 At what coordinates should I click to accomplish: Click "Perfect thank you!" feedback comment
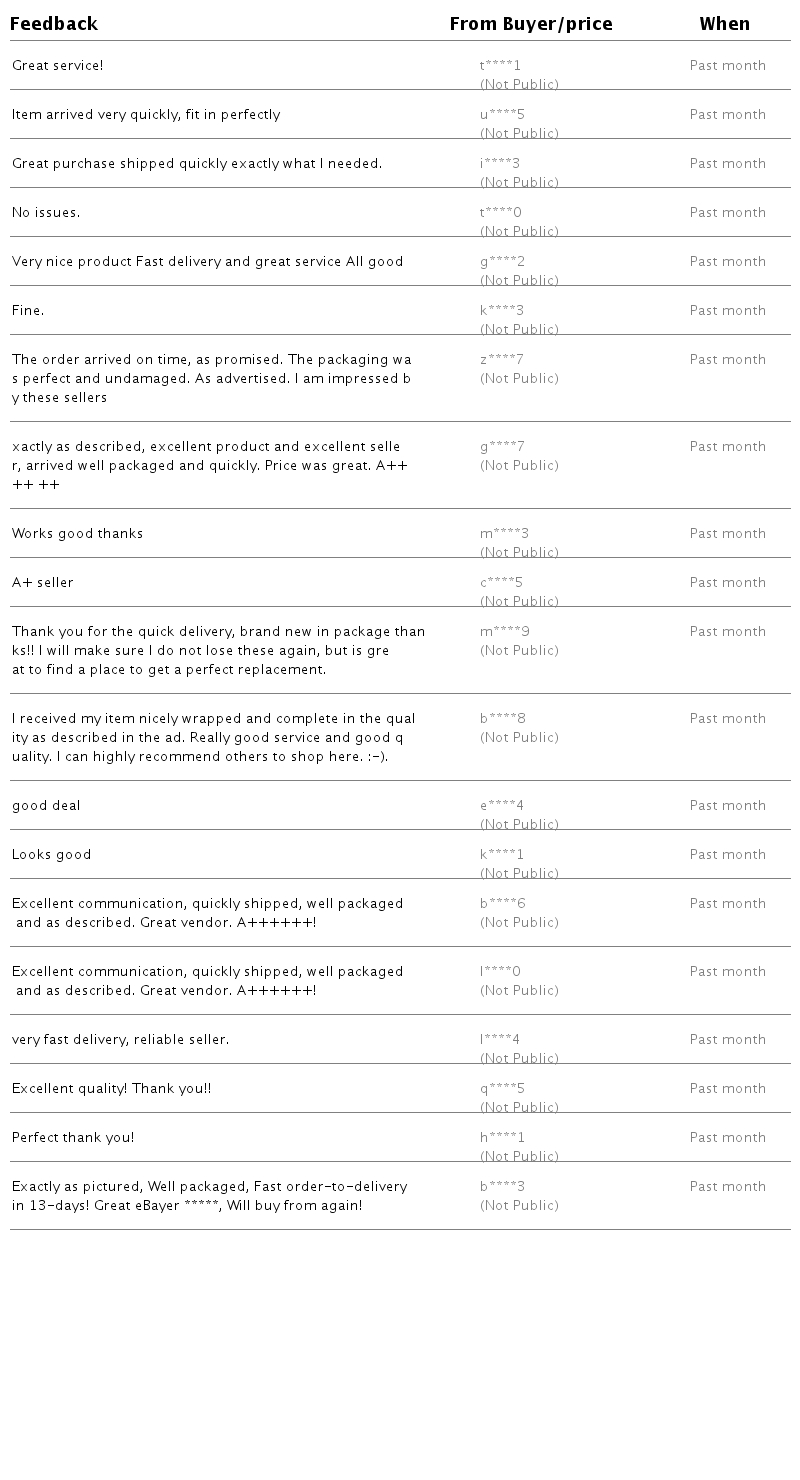[73, 1138]
